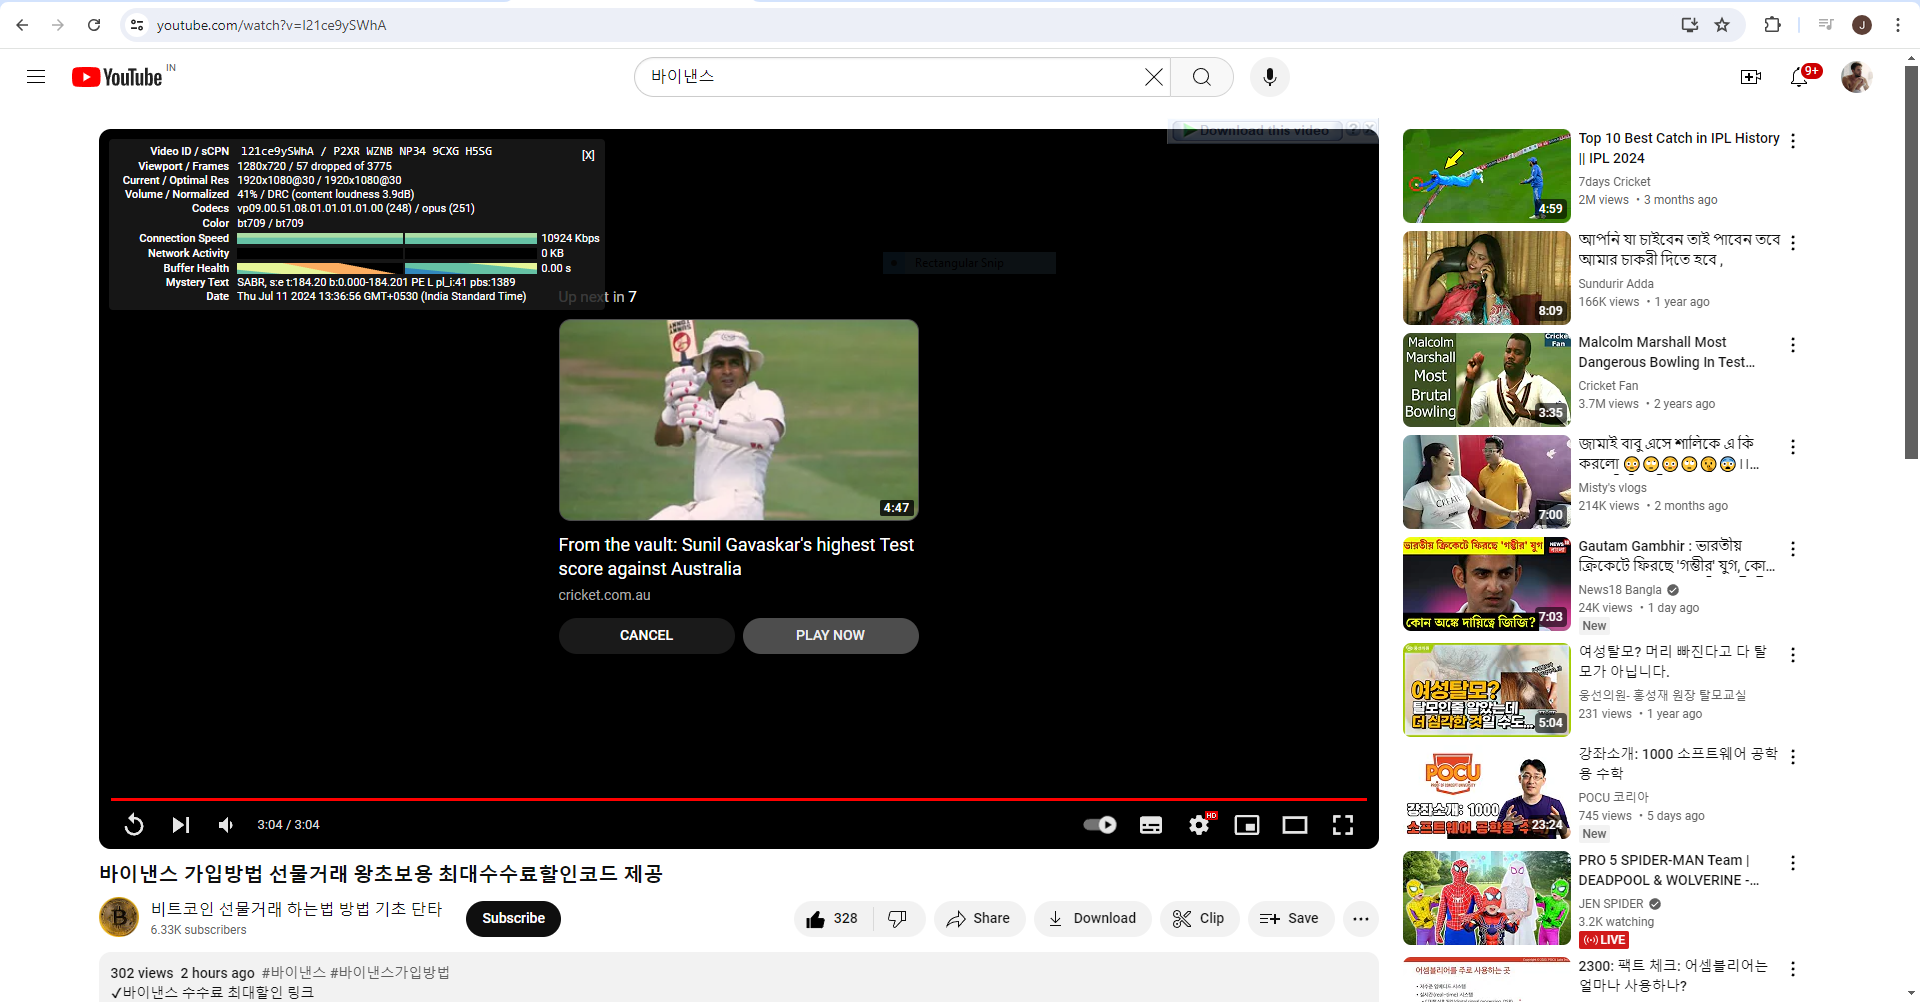The width and height of the screenshot is (1920, 1002).
Task: Open the account avatar menu
Action: click(x=1857, y=77)
